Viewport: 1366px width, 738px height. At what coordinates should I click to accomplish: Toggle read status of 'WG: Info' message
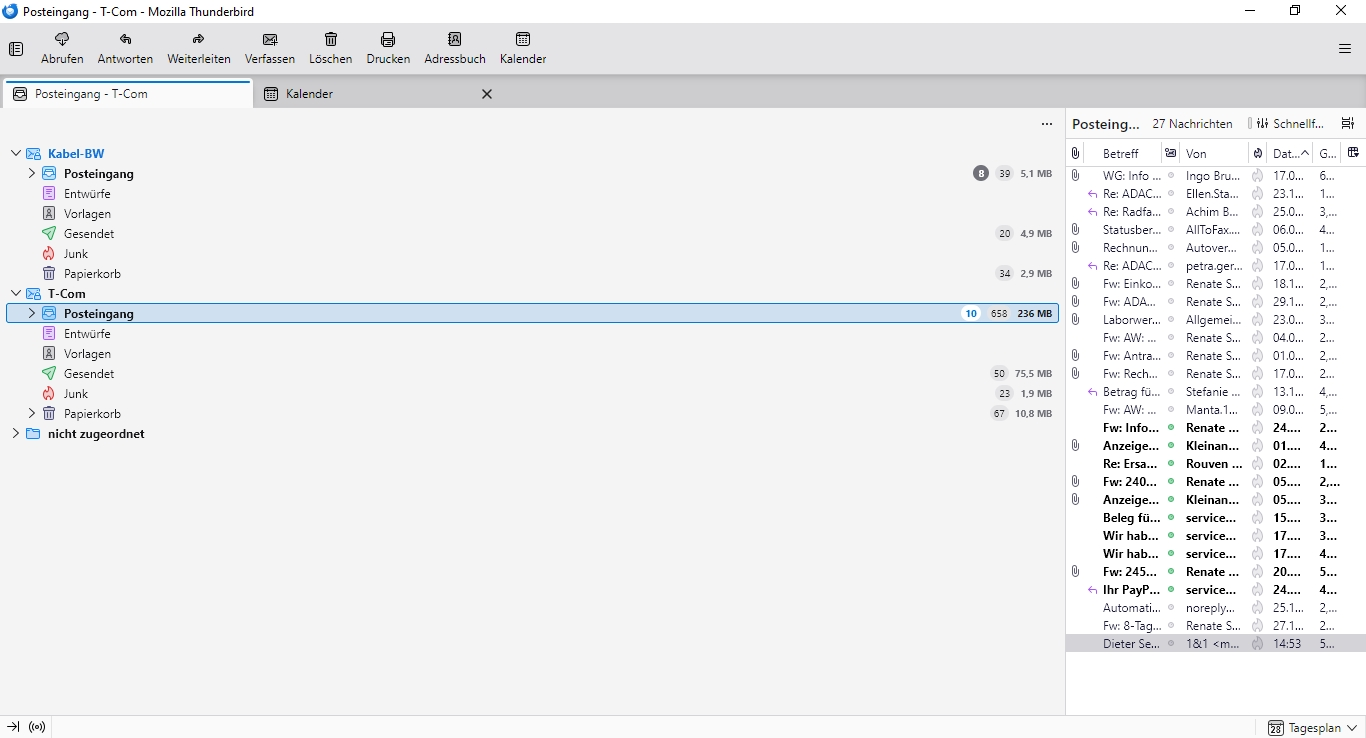click(1170, 176)
